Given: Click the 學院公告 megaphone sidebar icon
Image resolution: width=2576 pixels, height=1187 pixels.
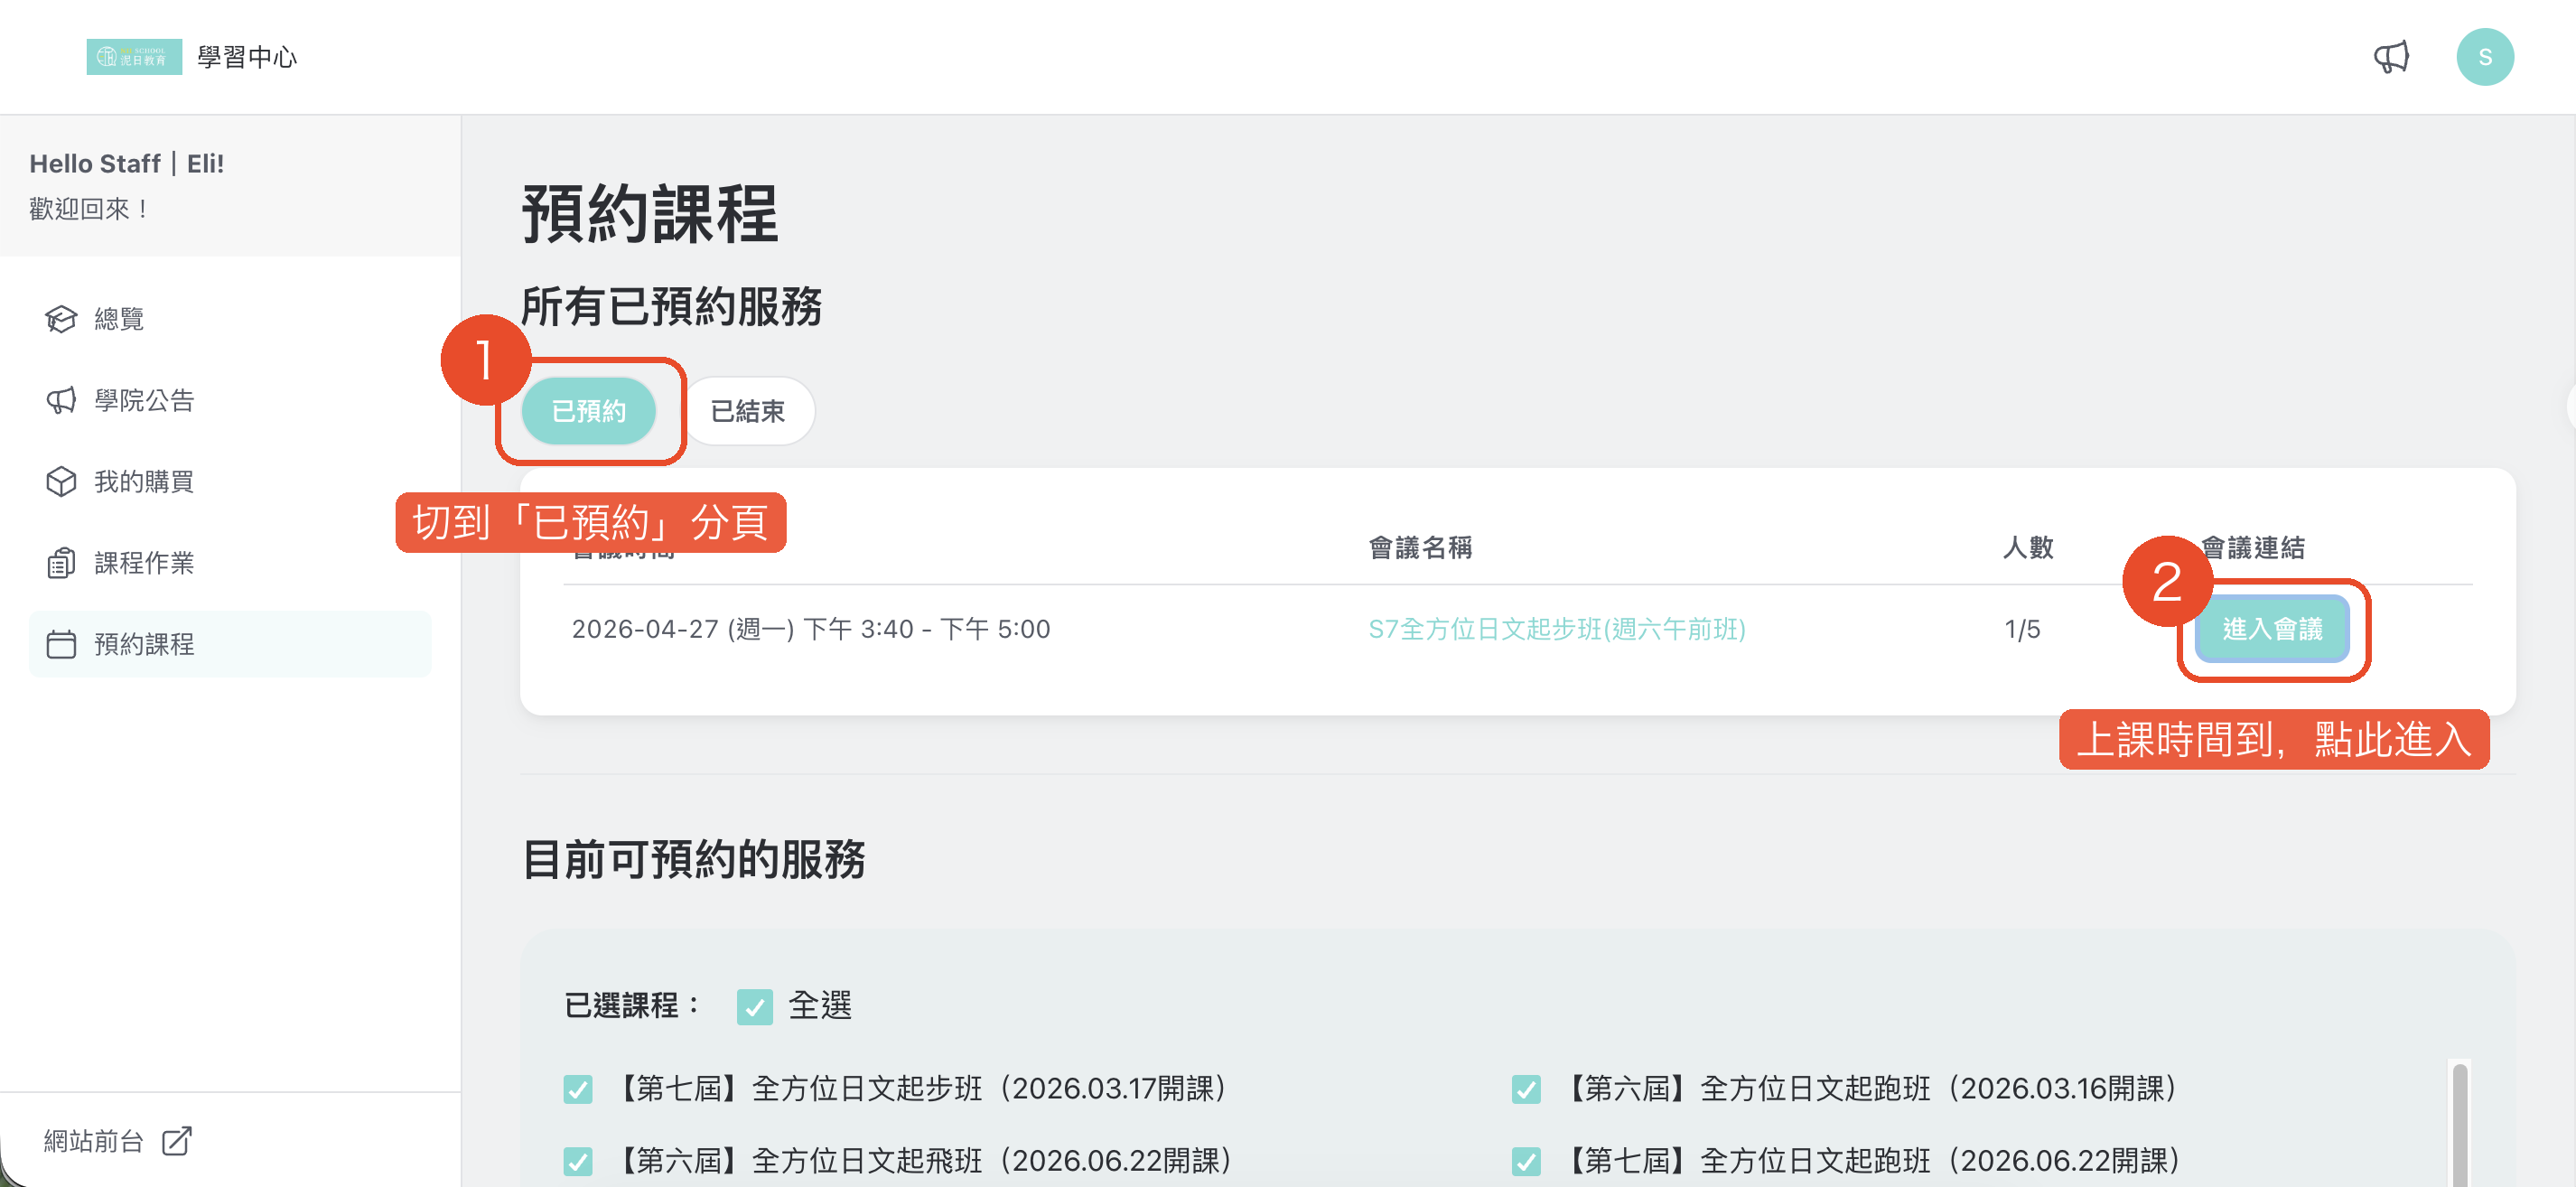Looking at the screenshot, I should [x=61, y=400].
